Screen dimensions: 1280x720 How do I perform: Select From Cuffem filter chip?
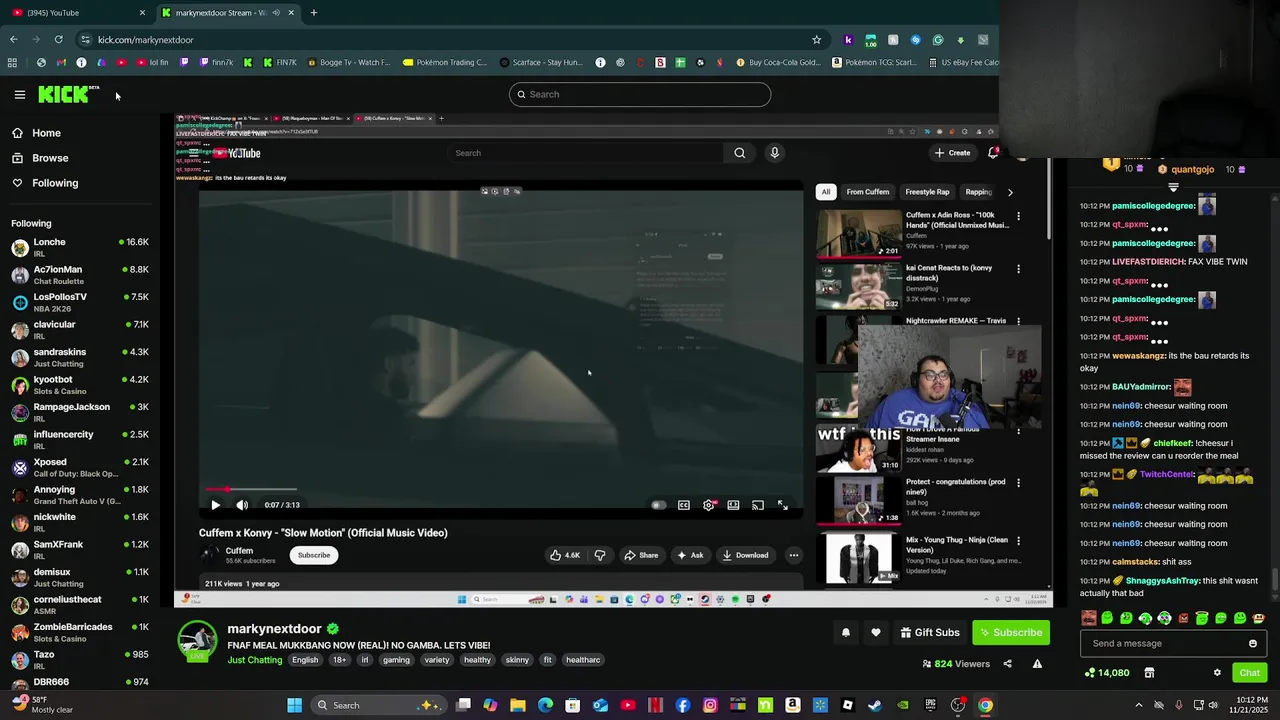(x=867, y=192)
